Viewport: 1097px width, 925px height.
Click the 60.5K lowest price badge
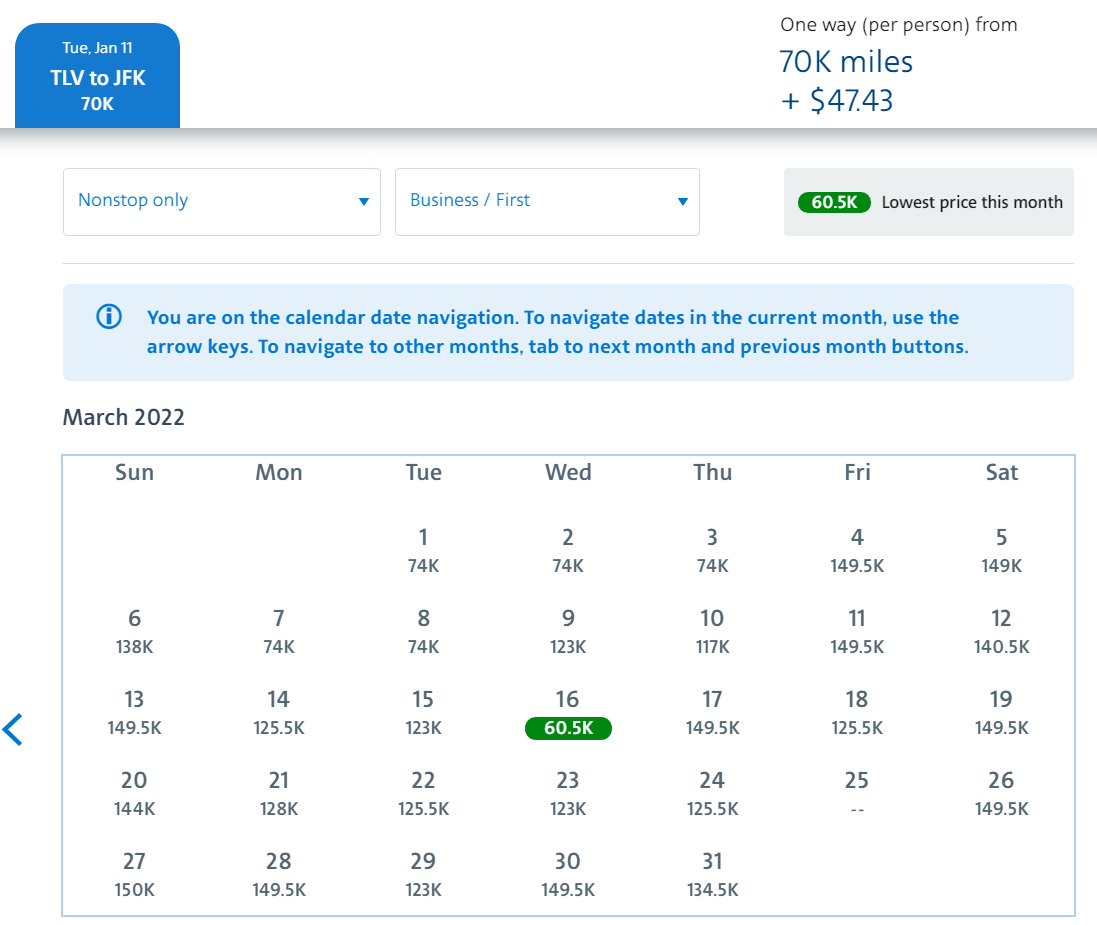tap(834, 202)
